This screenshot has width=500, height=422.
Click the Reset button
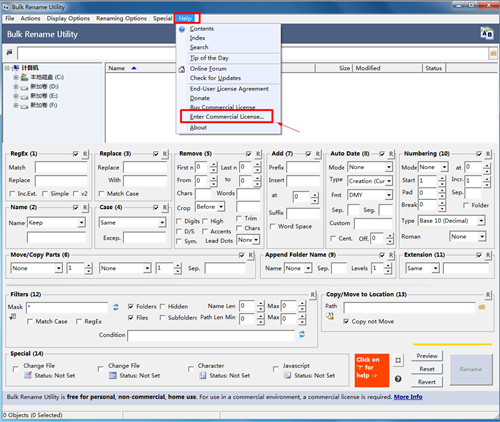pyautogui.click(x=427, y=369)
